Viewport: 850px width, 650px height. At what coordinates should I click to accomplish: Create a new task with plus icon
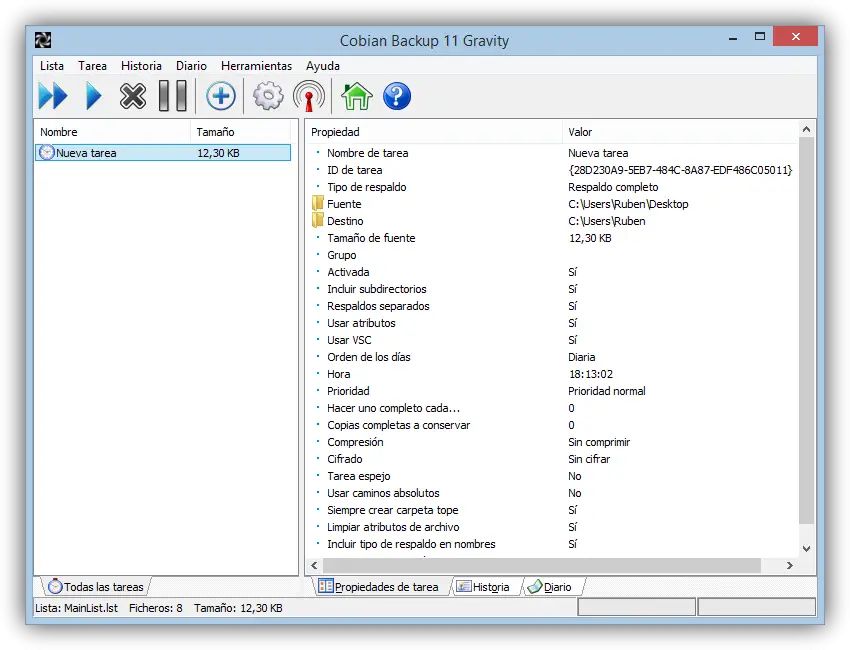[x=221, y=96]
